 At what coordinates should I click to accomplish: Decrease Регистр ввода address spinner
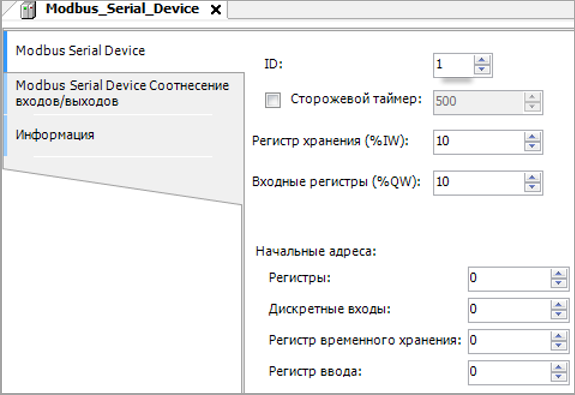[558, 376]
